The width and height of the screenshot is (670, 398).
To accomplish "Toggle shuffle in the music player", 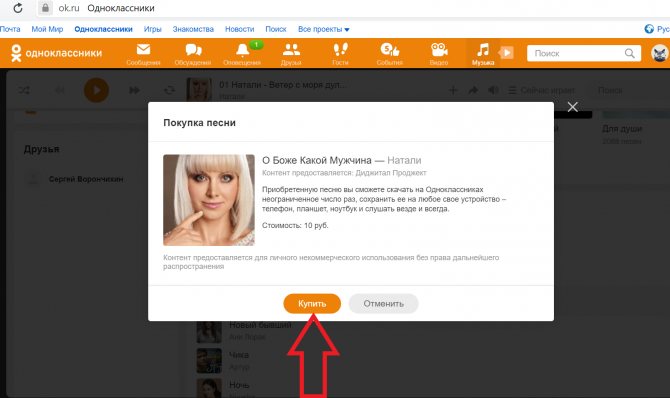I will [24, 90].
